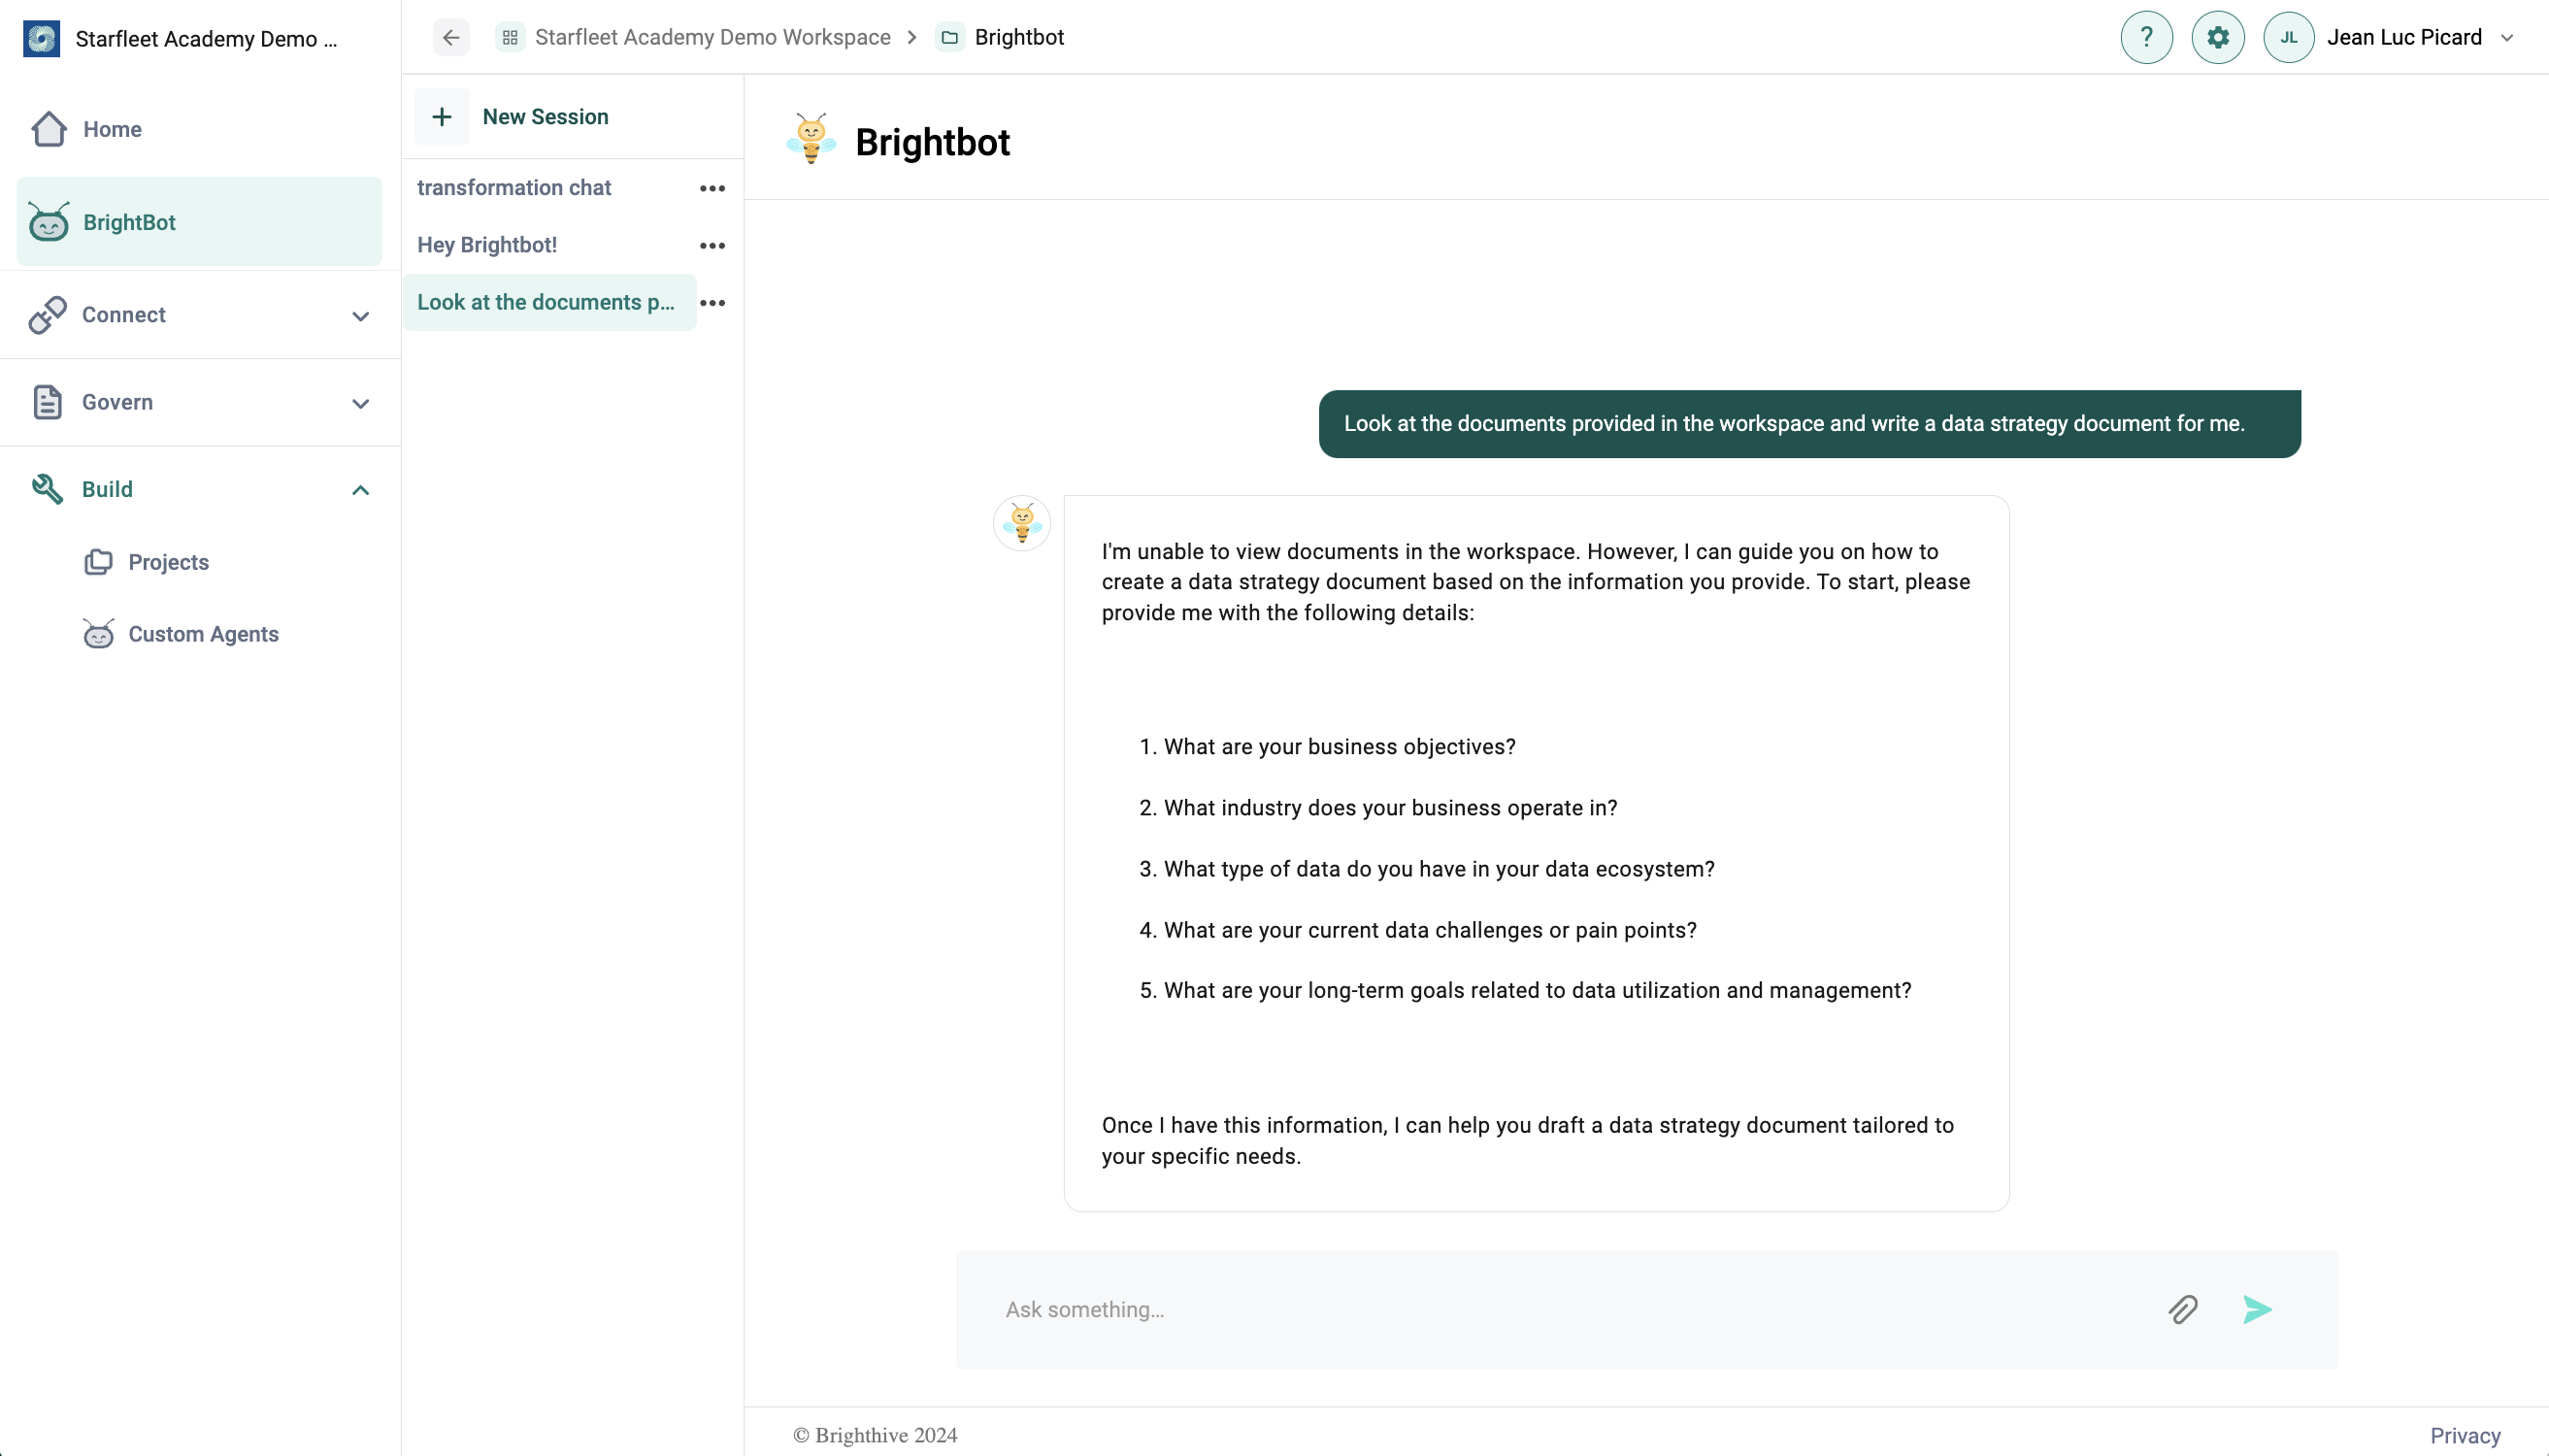Click the Brightbot page title
The height and width of the screenshot is (1456, 2549).
pos(932,142)
